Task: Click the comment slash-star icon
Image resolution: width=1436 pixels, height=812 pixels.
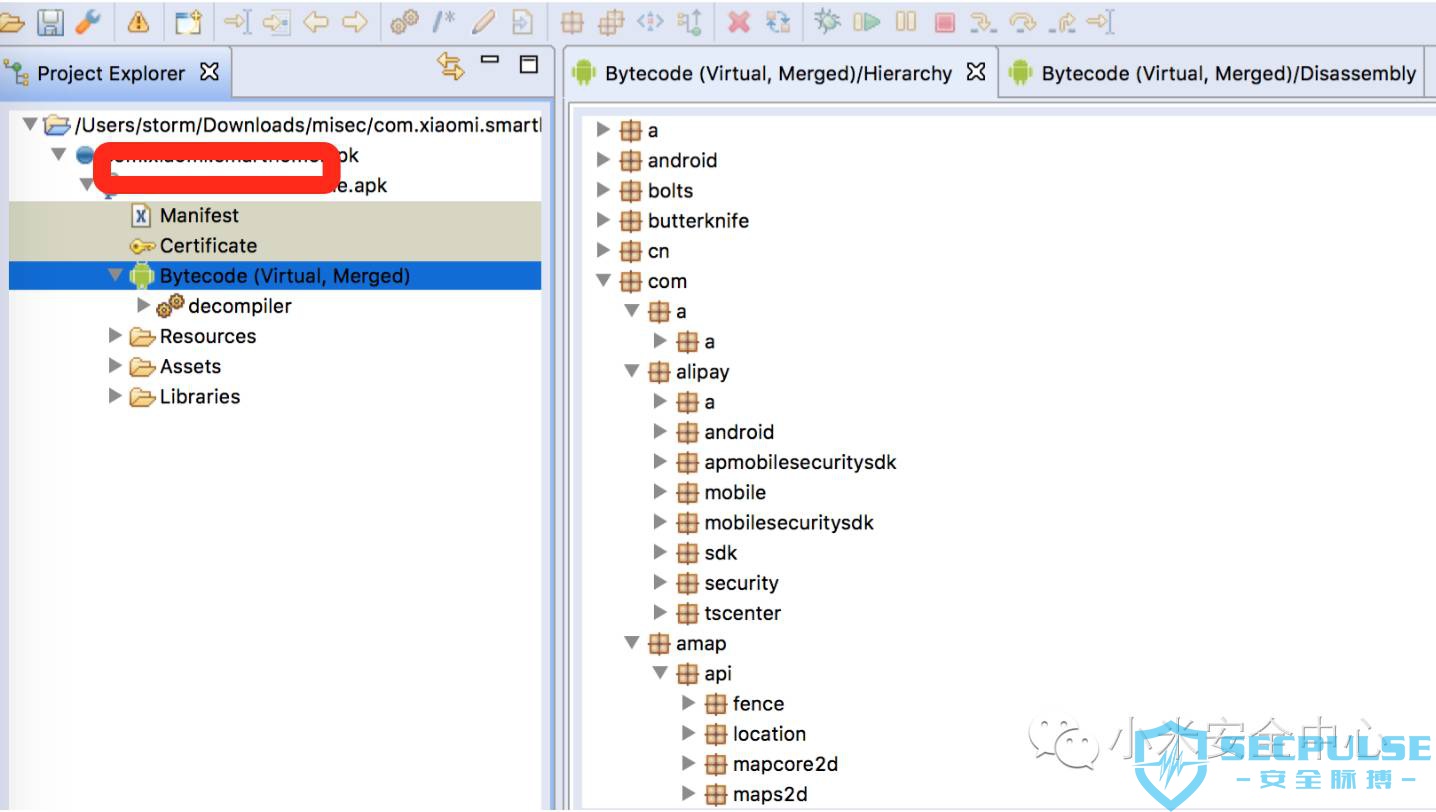Action: 444,21
